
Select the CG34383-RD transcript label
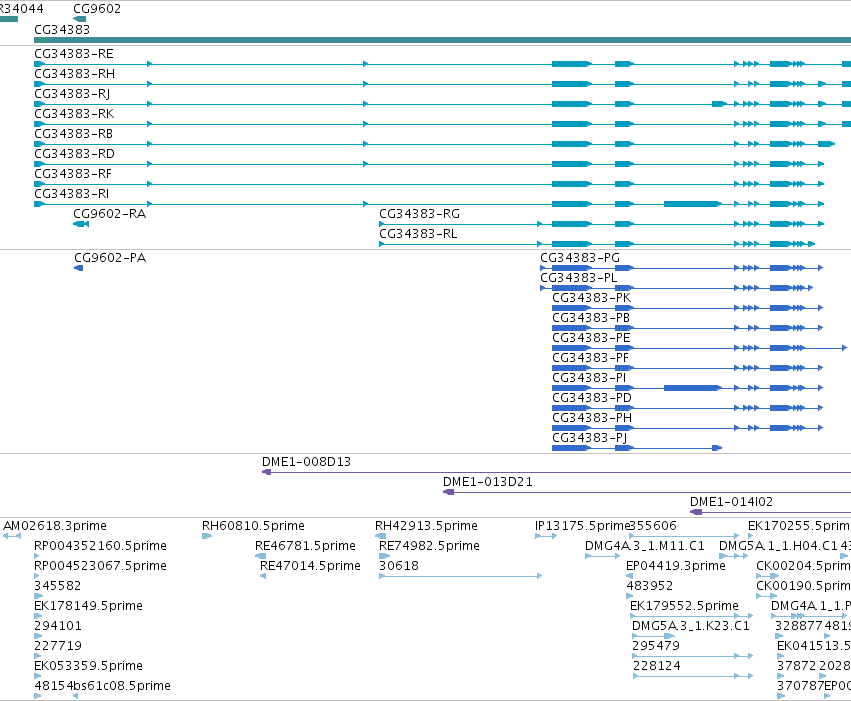pos(74,154)
